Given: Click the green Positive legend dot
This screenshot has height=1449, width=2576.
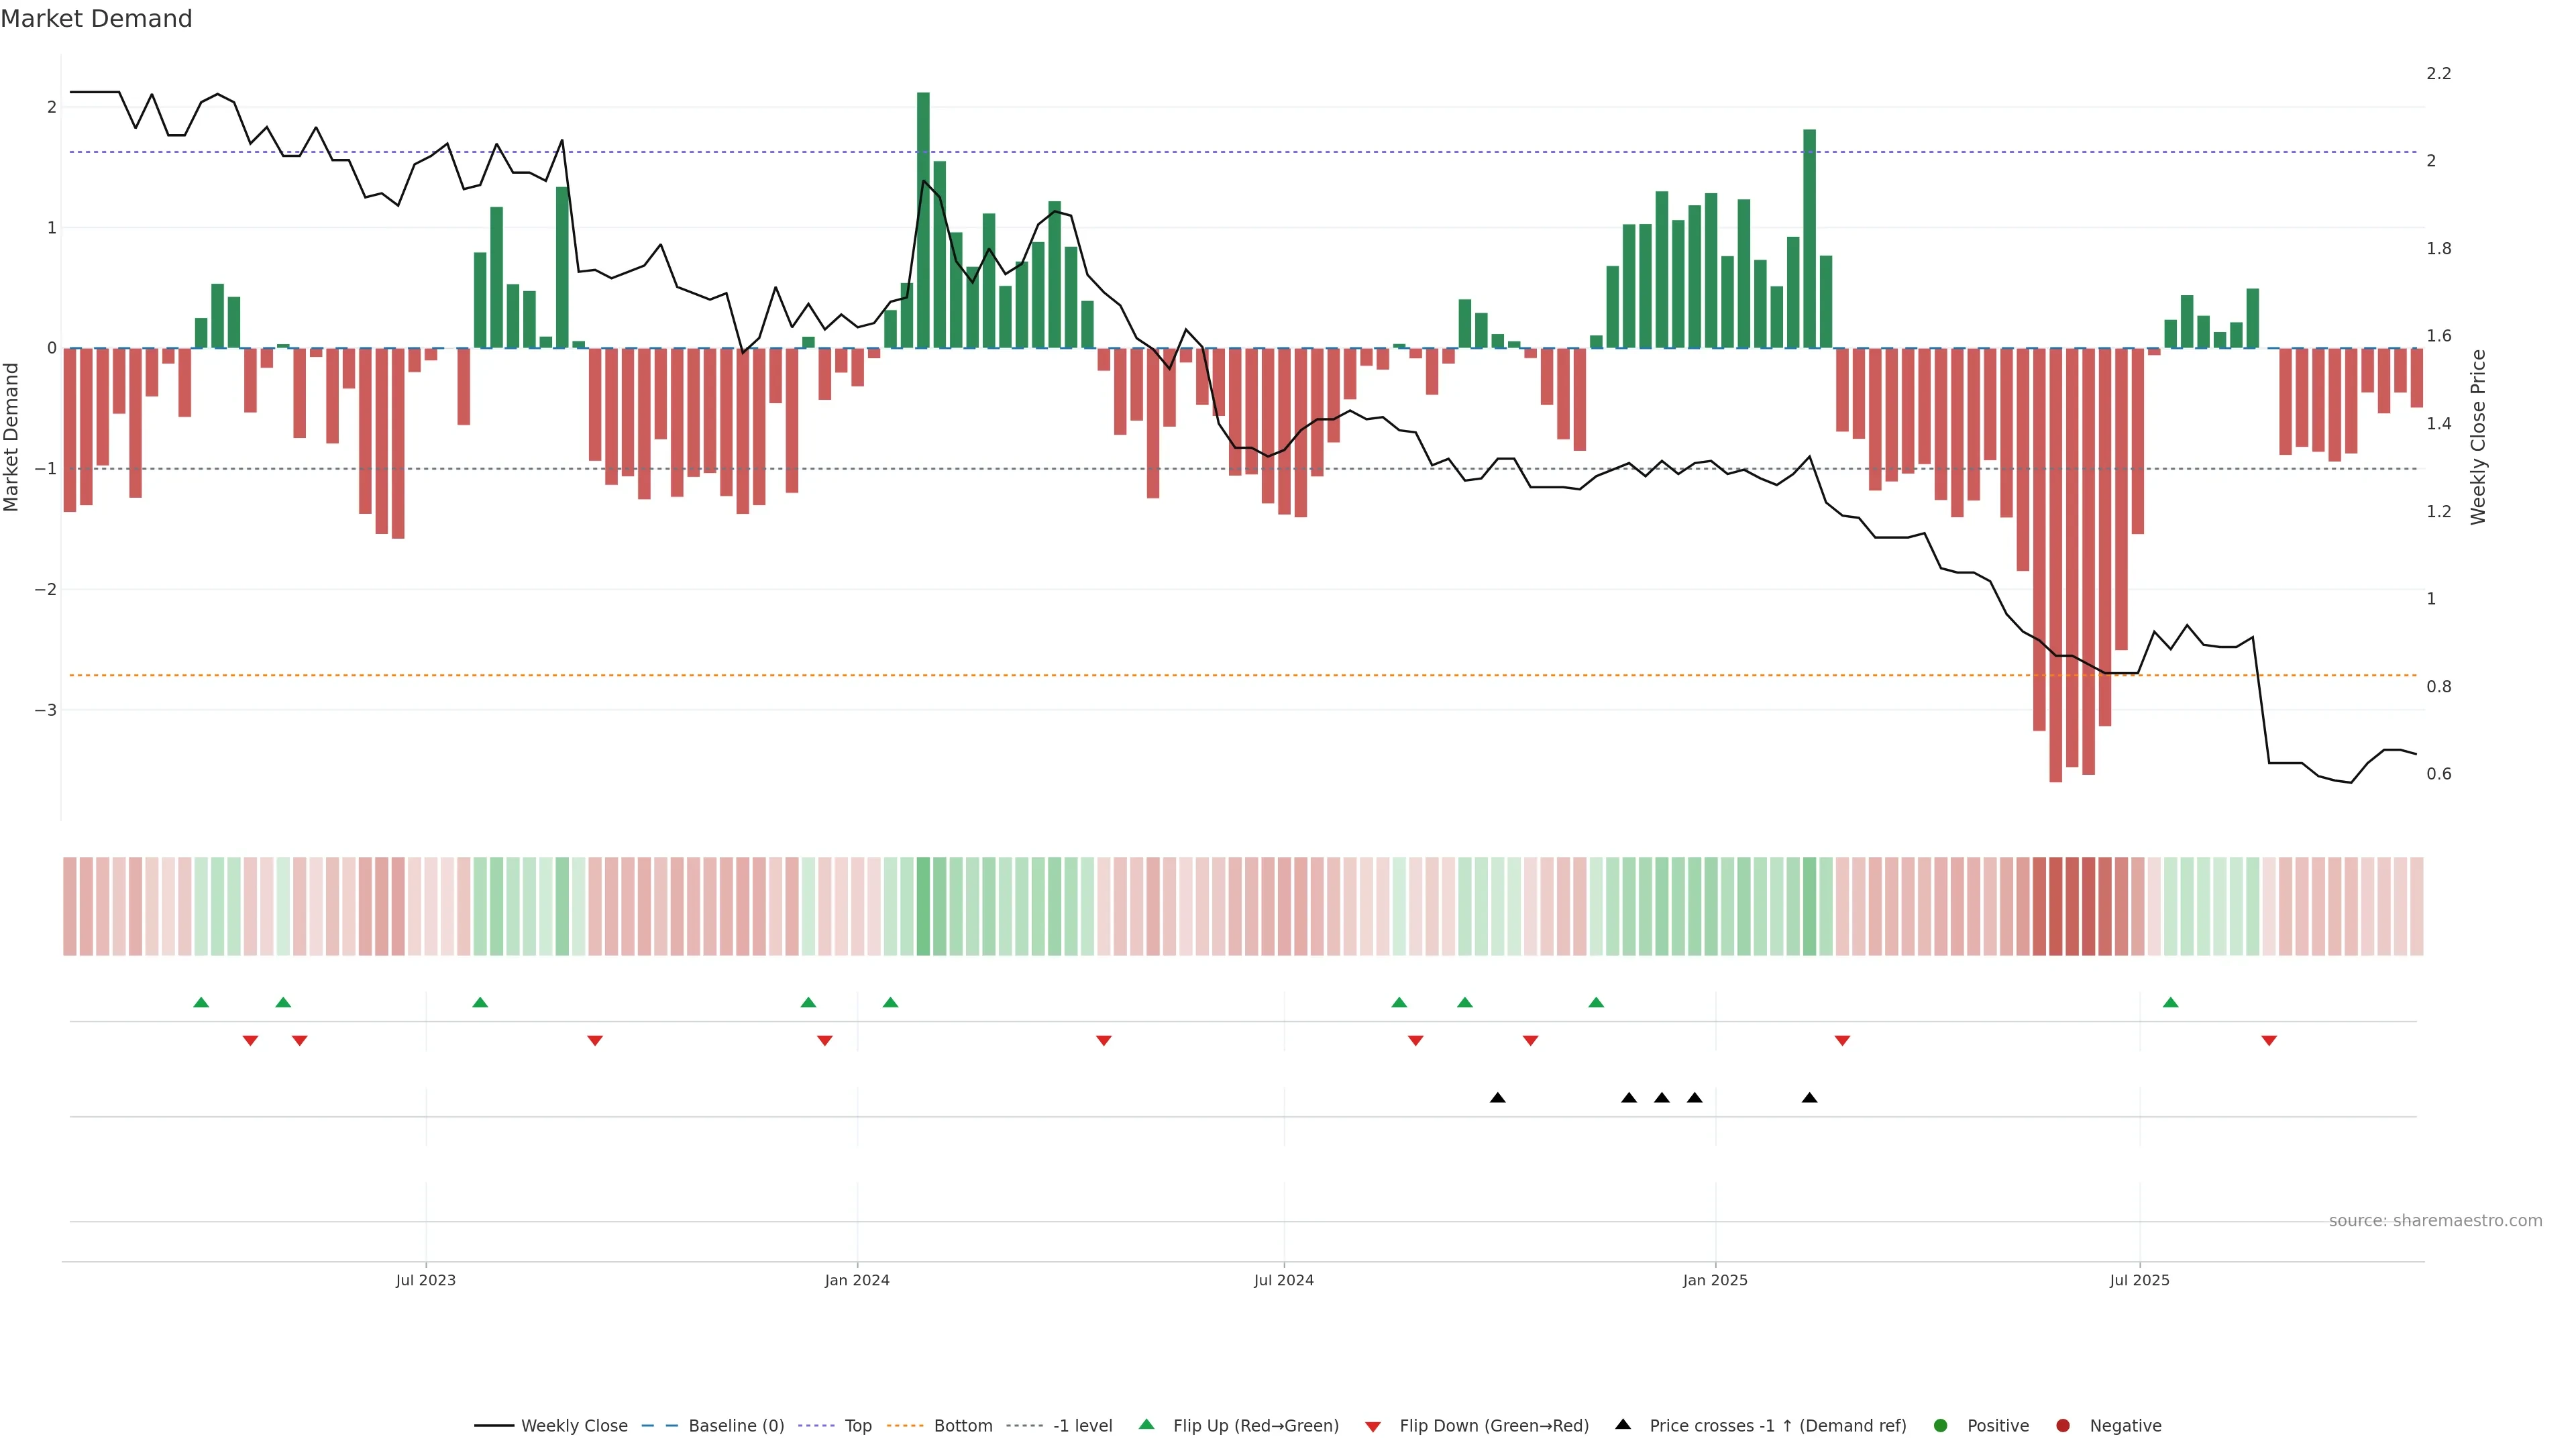Looking at the screenshot, I should coord(1941,1426).
